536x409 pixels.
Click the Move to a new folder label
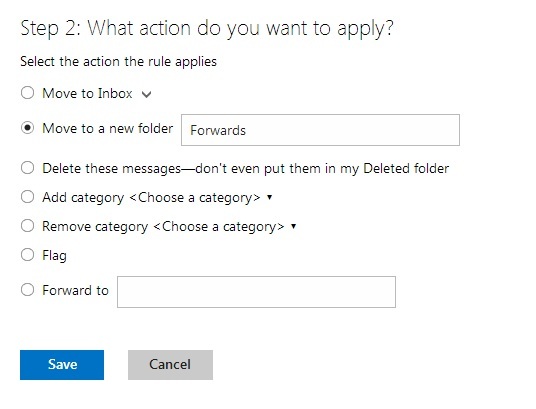coord(107,129)
